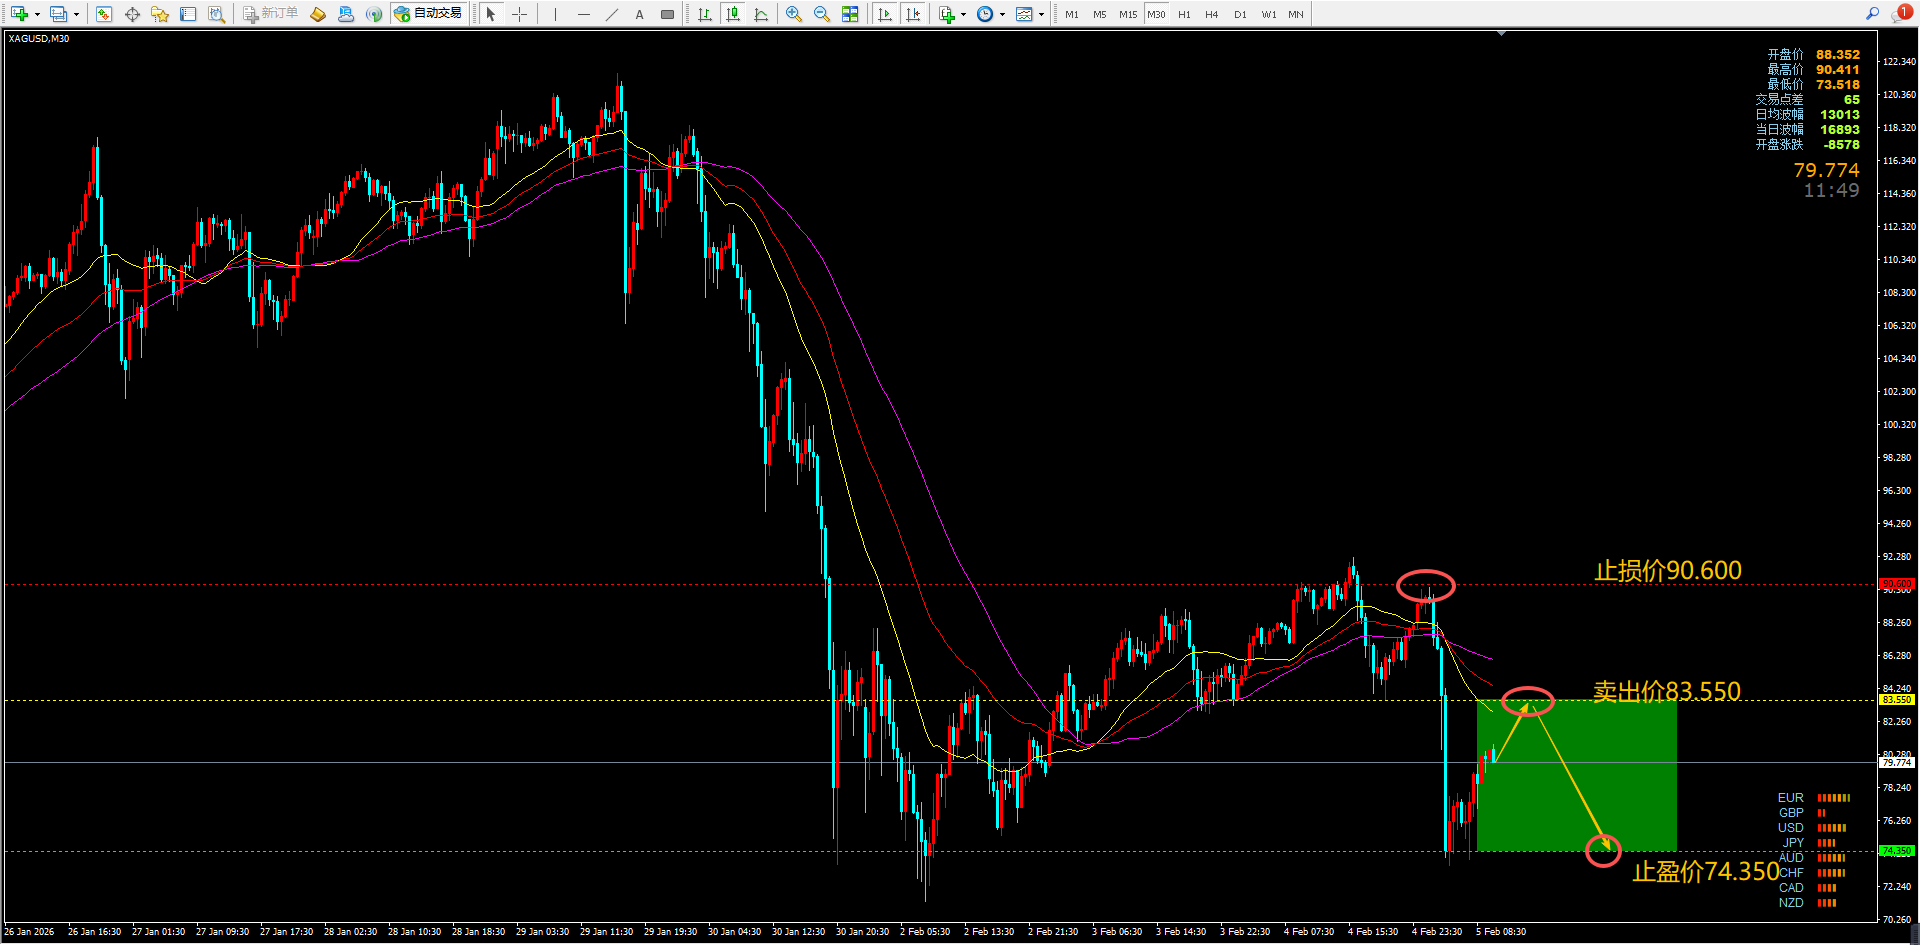Expand the periodicity clock dropdown arrow
The width and height of the screenshot is (1920, 945).
1002,14
